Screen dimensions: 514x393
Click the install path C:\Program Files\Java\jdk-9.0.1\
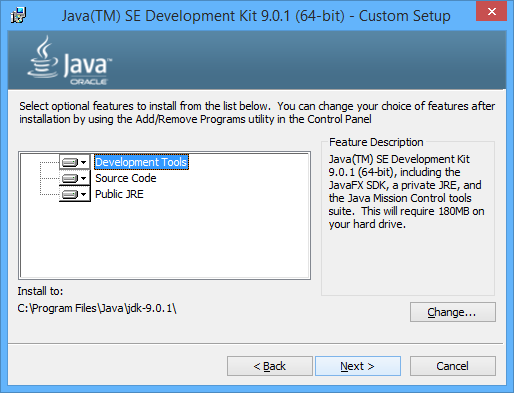coord(97,308)
